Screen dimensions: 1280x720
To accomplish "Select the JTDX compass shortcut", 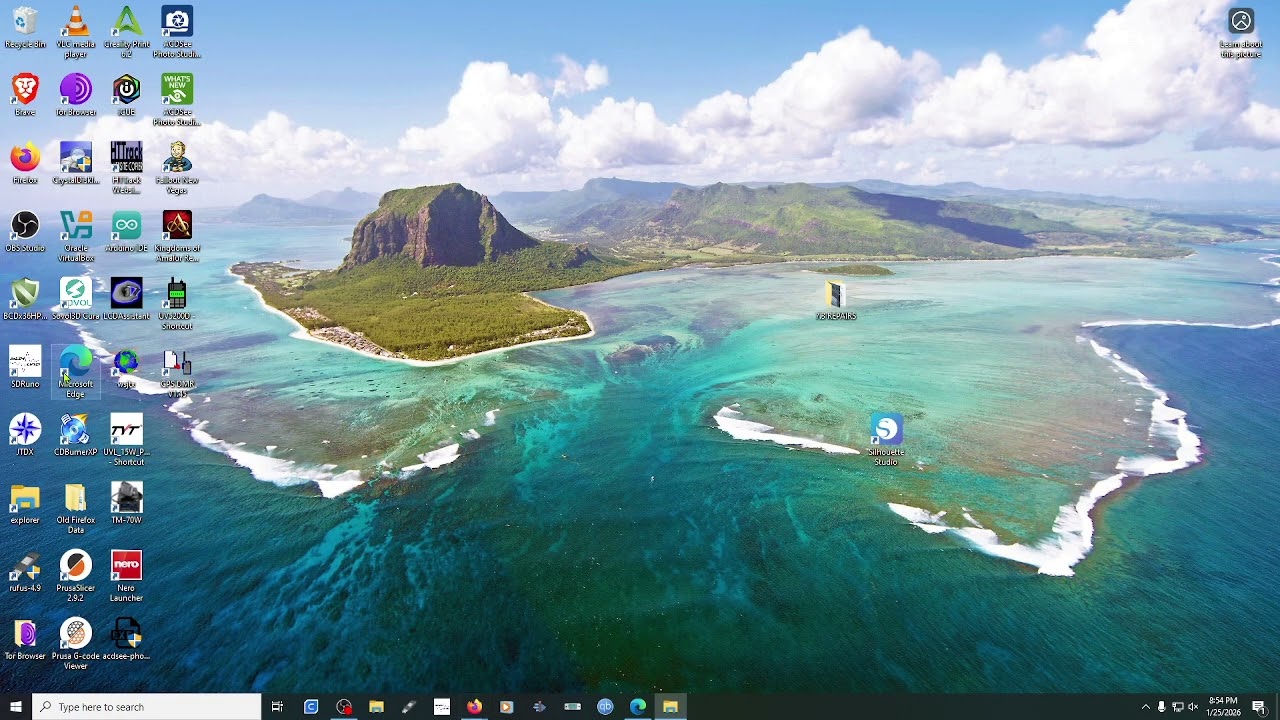I will pos(25,435).
